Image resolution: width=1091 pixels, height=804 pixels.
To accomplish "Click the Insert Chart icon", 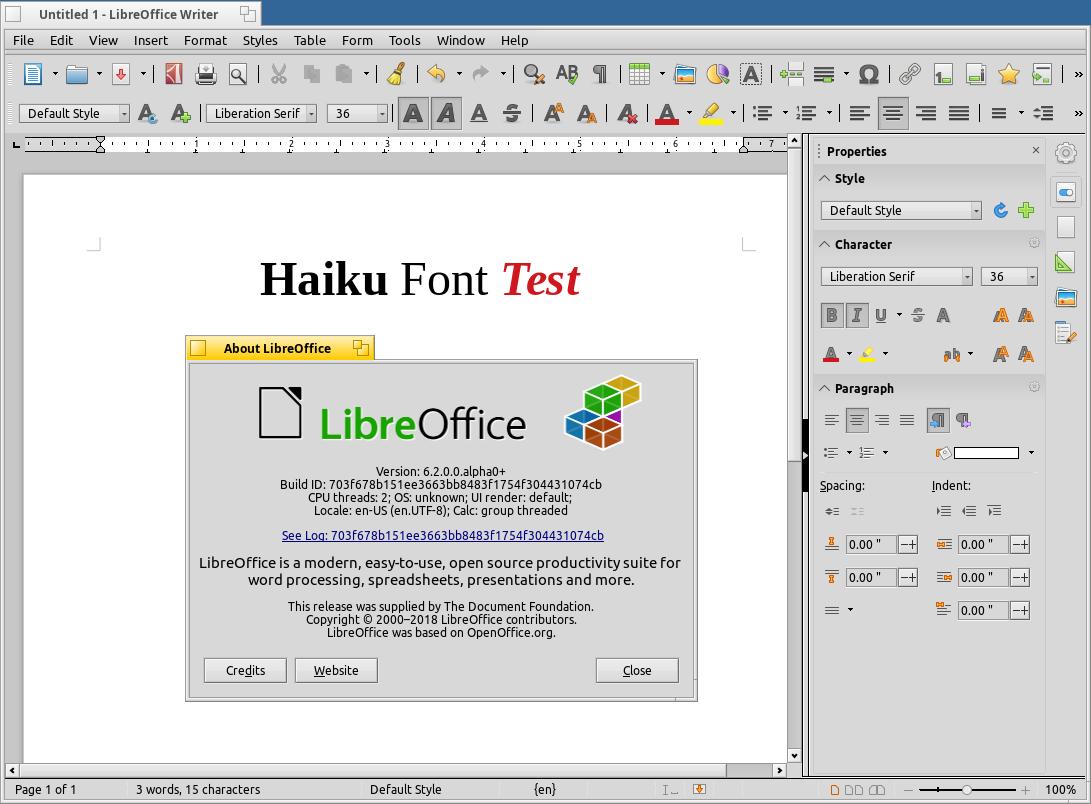I will coord(718,74).
